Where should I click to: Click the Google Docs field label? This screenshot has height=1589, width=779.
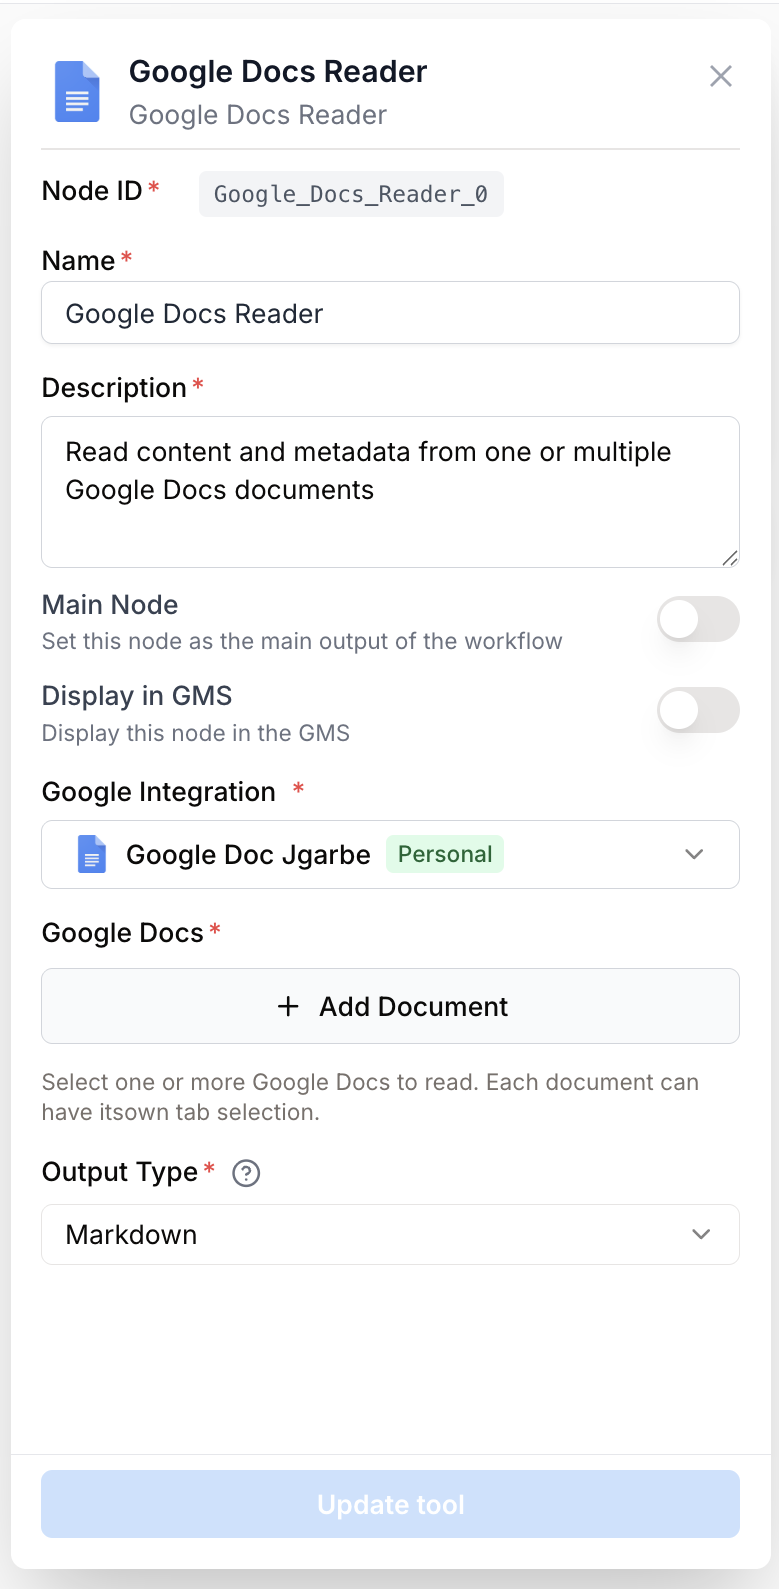(x=123, y=933)
